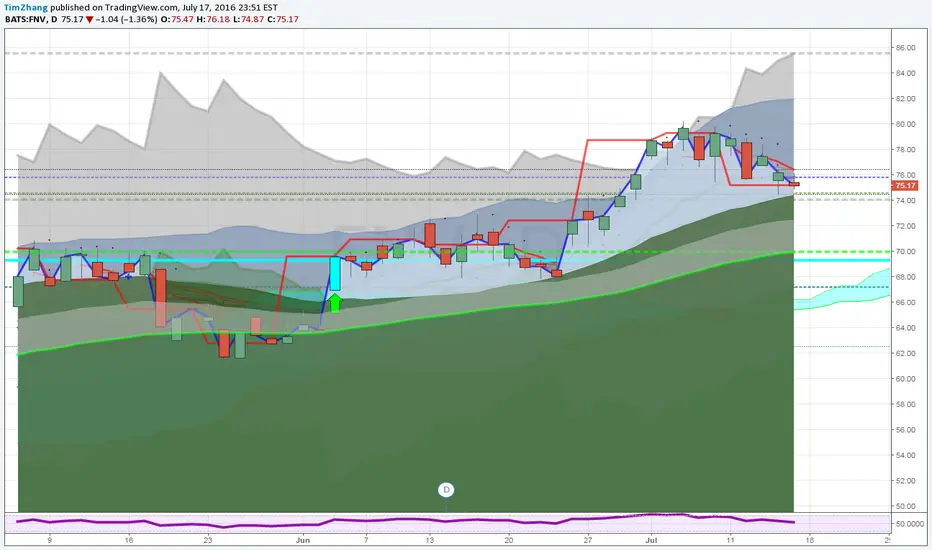This screenshot has height=550, width=932.
Task: Click the open value O:75.47
Action: [x=177, y=19]
